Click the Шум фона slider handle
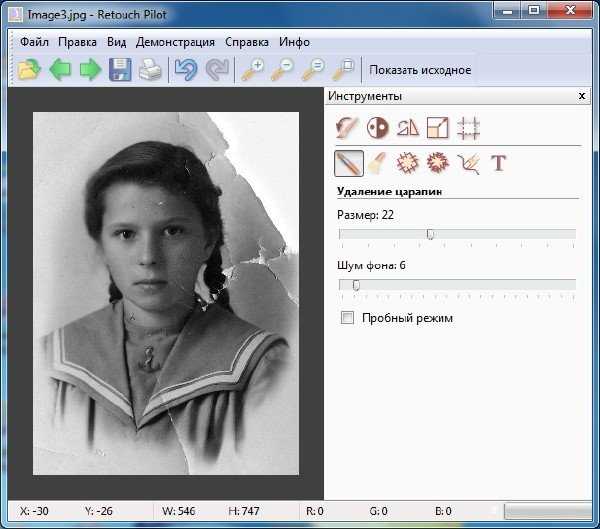Image resolution: width=600 pixels, height=529 pixels. click(x=356, y=285)
